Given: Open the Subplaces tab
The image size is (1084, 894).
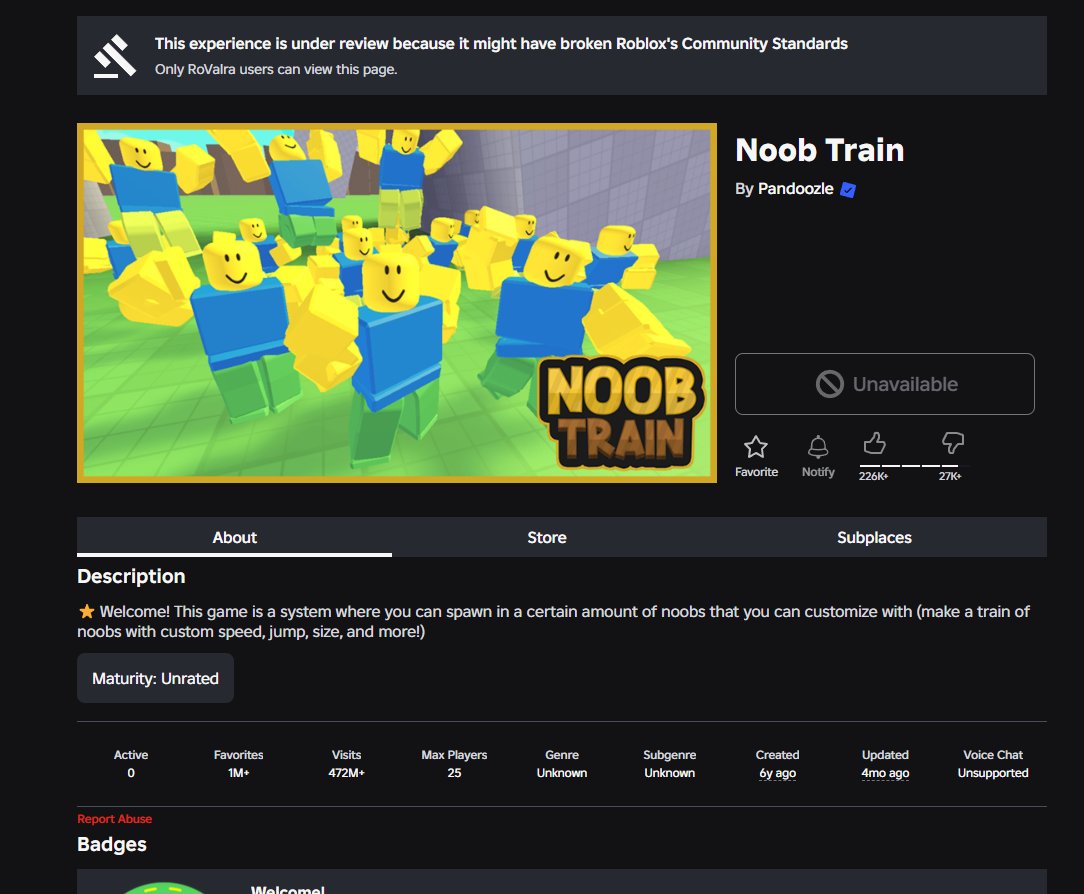Looking at the screenshot, I should tap(875, 537).
